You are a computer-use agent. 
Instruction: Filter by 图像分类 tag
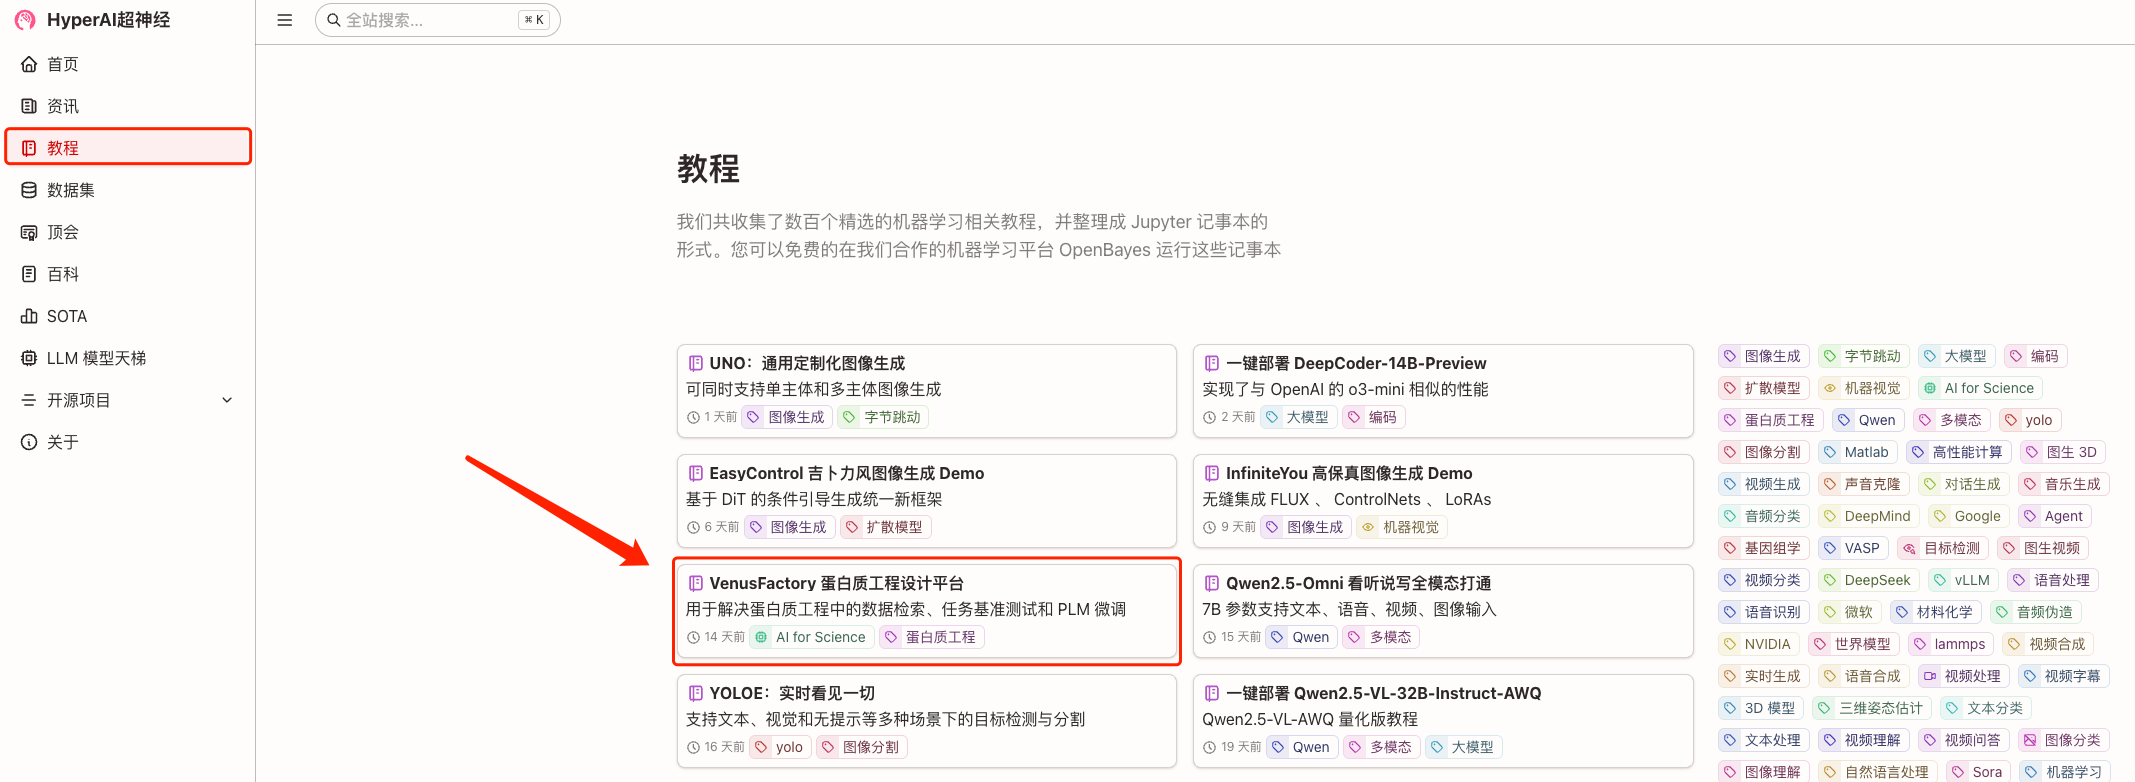point(2063,740)
